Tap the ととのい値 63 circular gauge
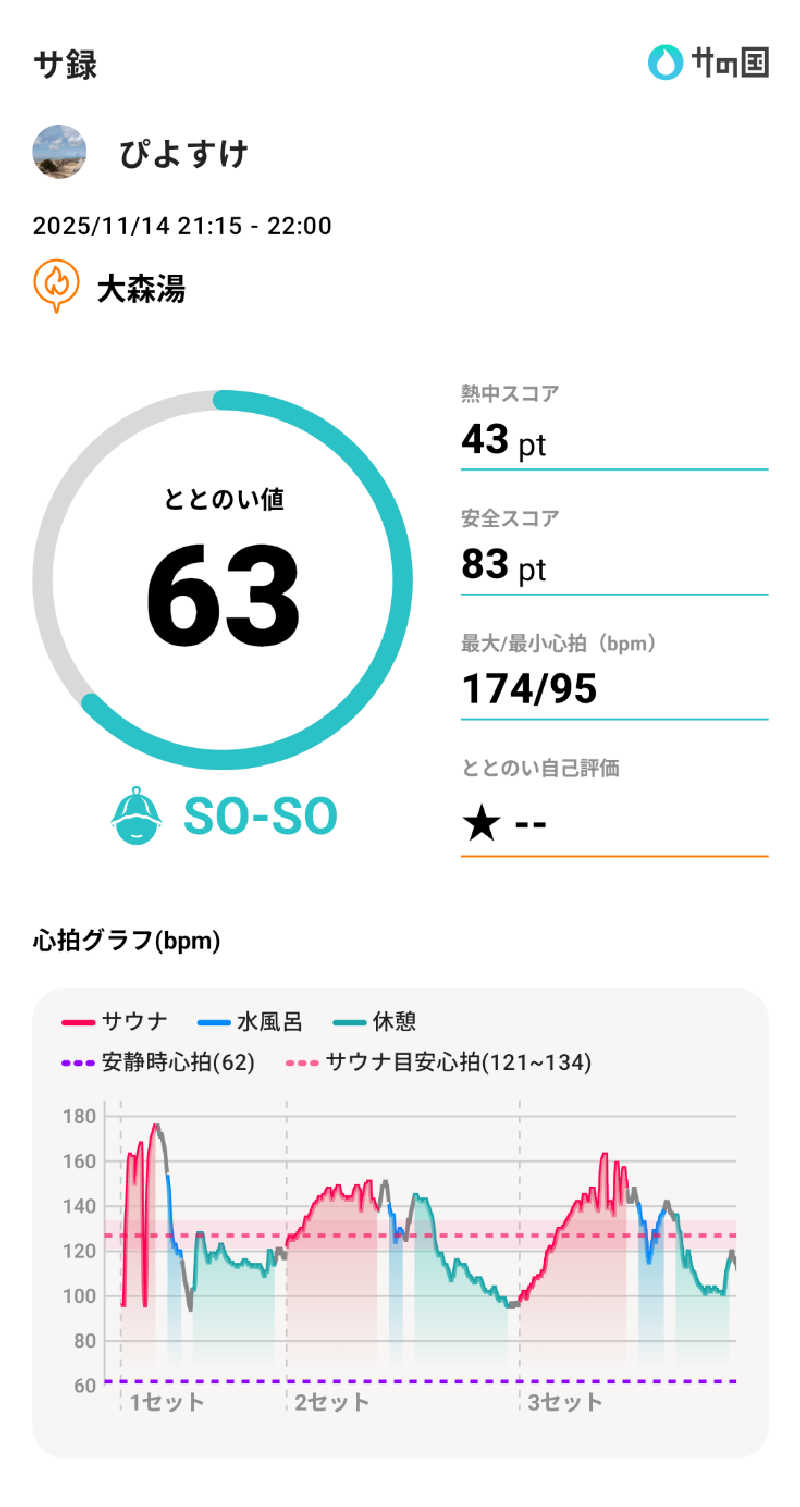 (x=222, y=580)
